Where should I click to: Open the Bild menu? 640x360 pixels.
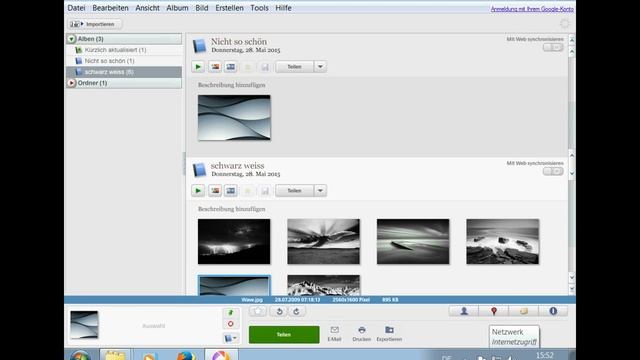pos(202,8)
